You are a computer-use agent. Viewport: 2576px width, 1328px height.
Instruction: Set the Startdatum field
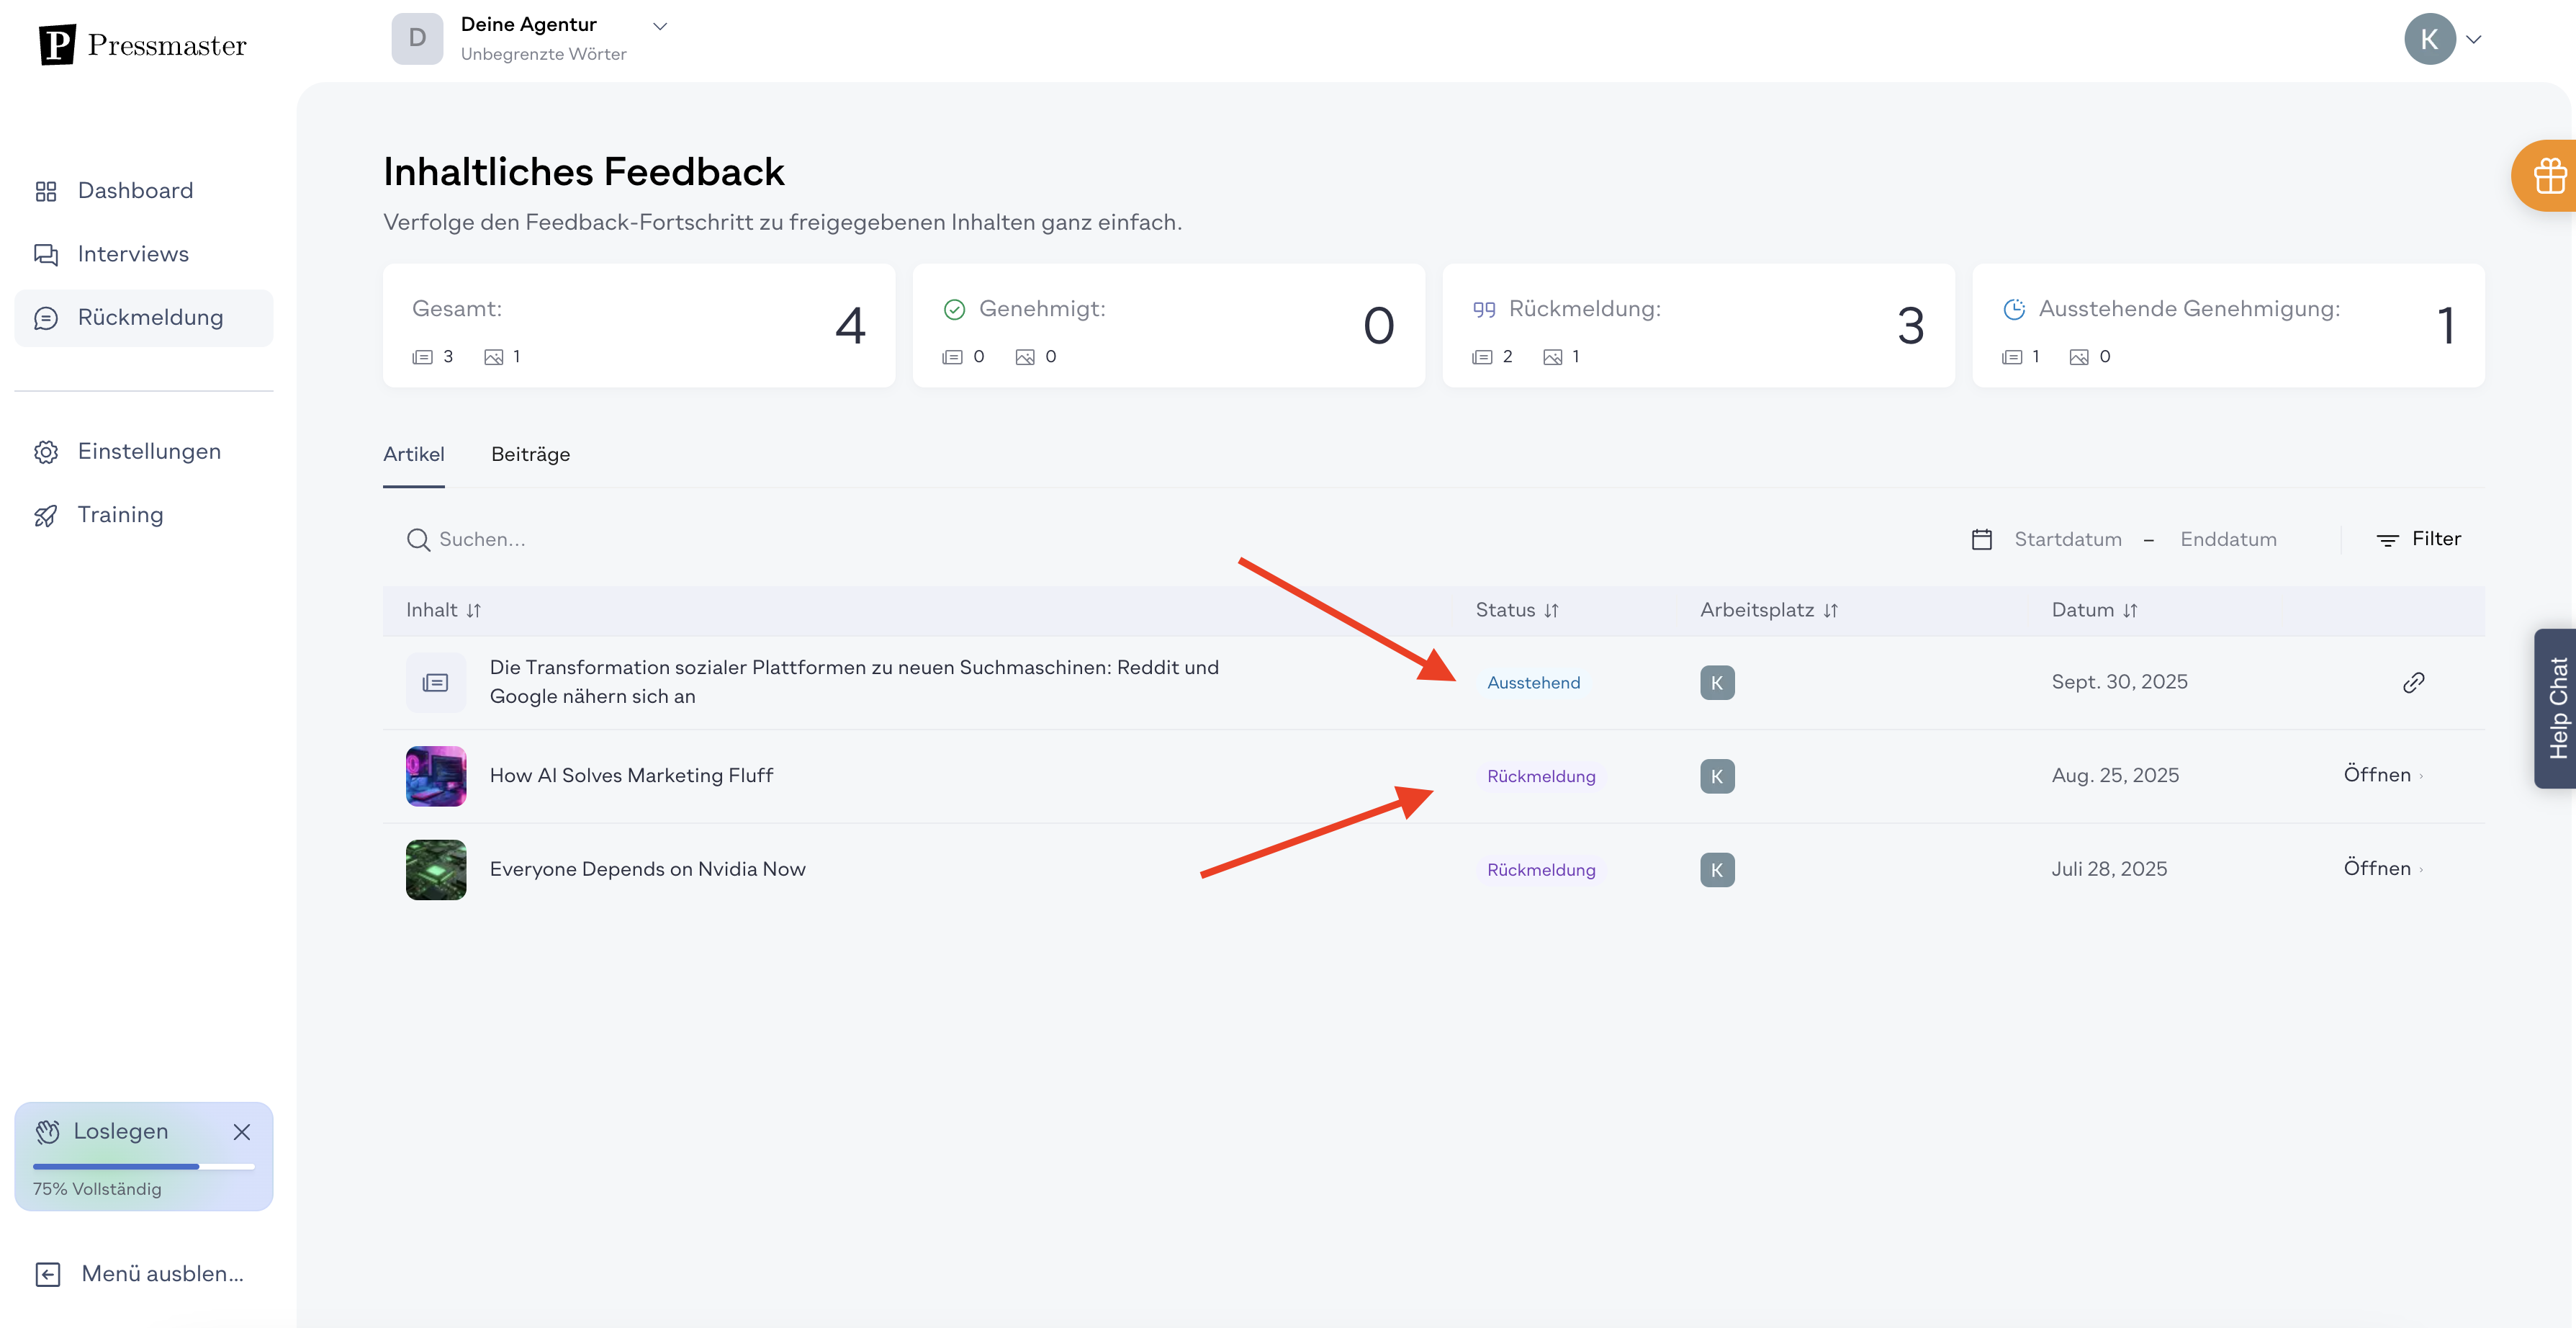(x=2068, y=540)
